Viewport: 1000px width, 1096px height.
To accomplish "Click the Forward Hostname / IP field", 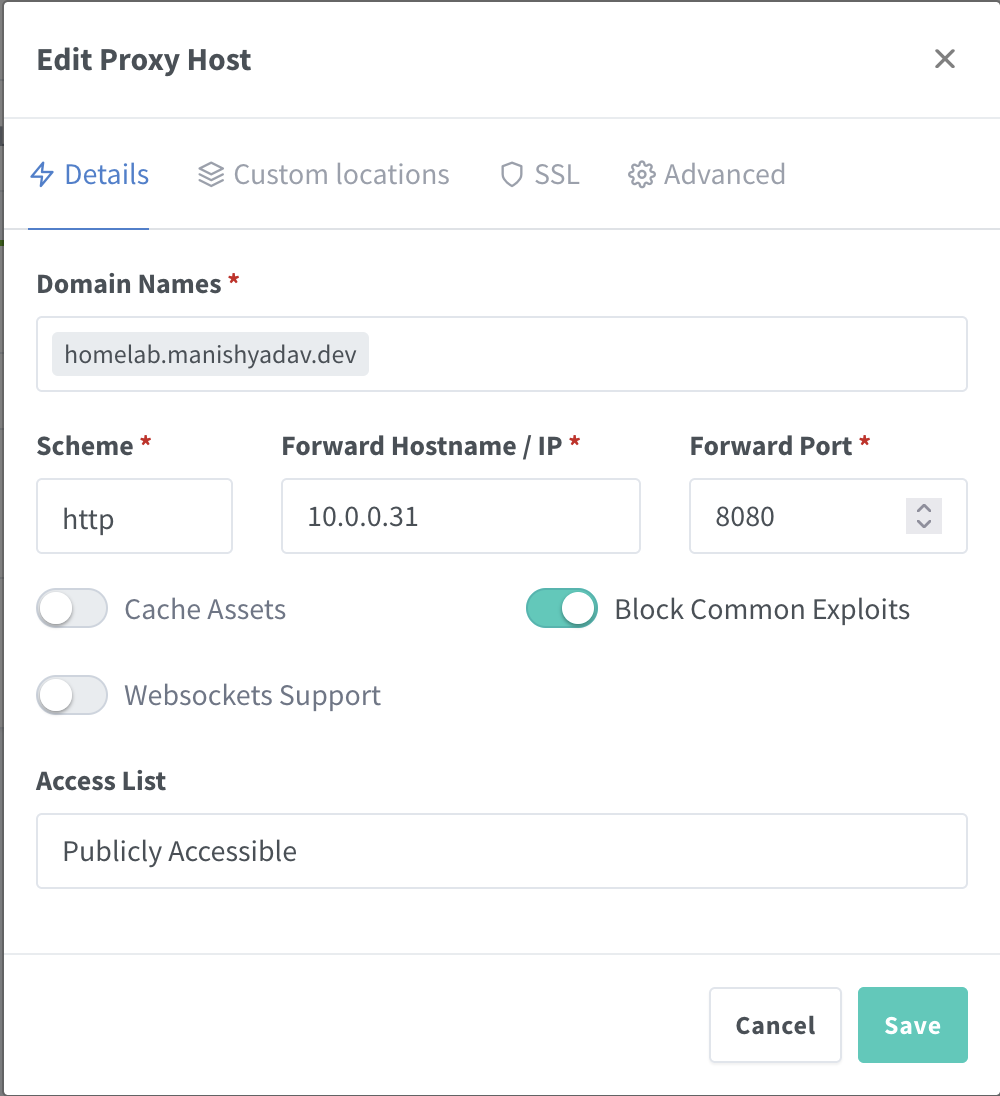I will [x=461, y=516].
